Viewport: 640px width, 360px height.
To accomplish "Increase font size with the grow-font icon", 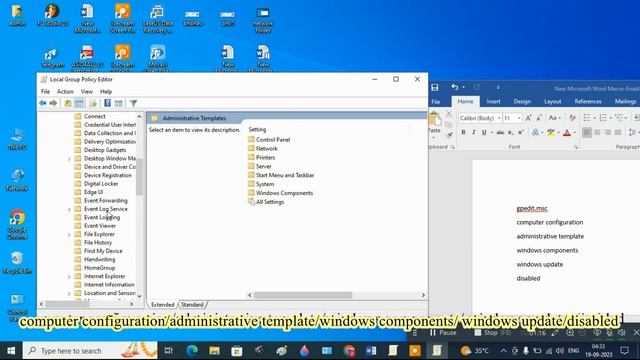I will click(528, 118).
